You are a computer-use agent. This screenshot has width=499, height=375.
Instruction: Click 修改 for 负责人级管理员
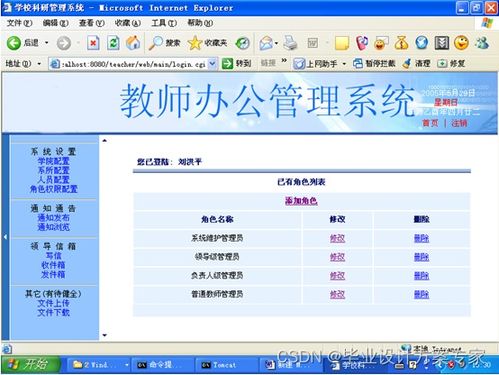(x=337, y=276)
